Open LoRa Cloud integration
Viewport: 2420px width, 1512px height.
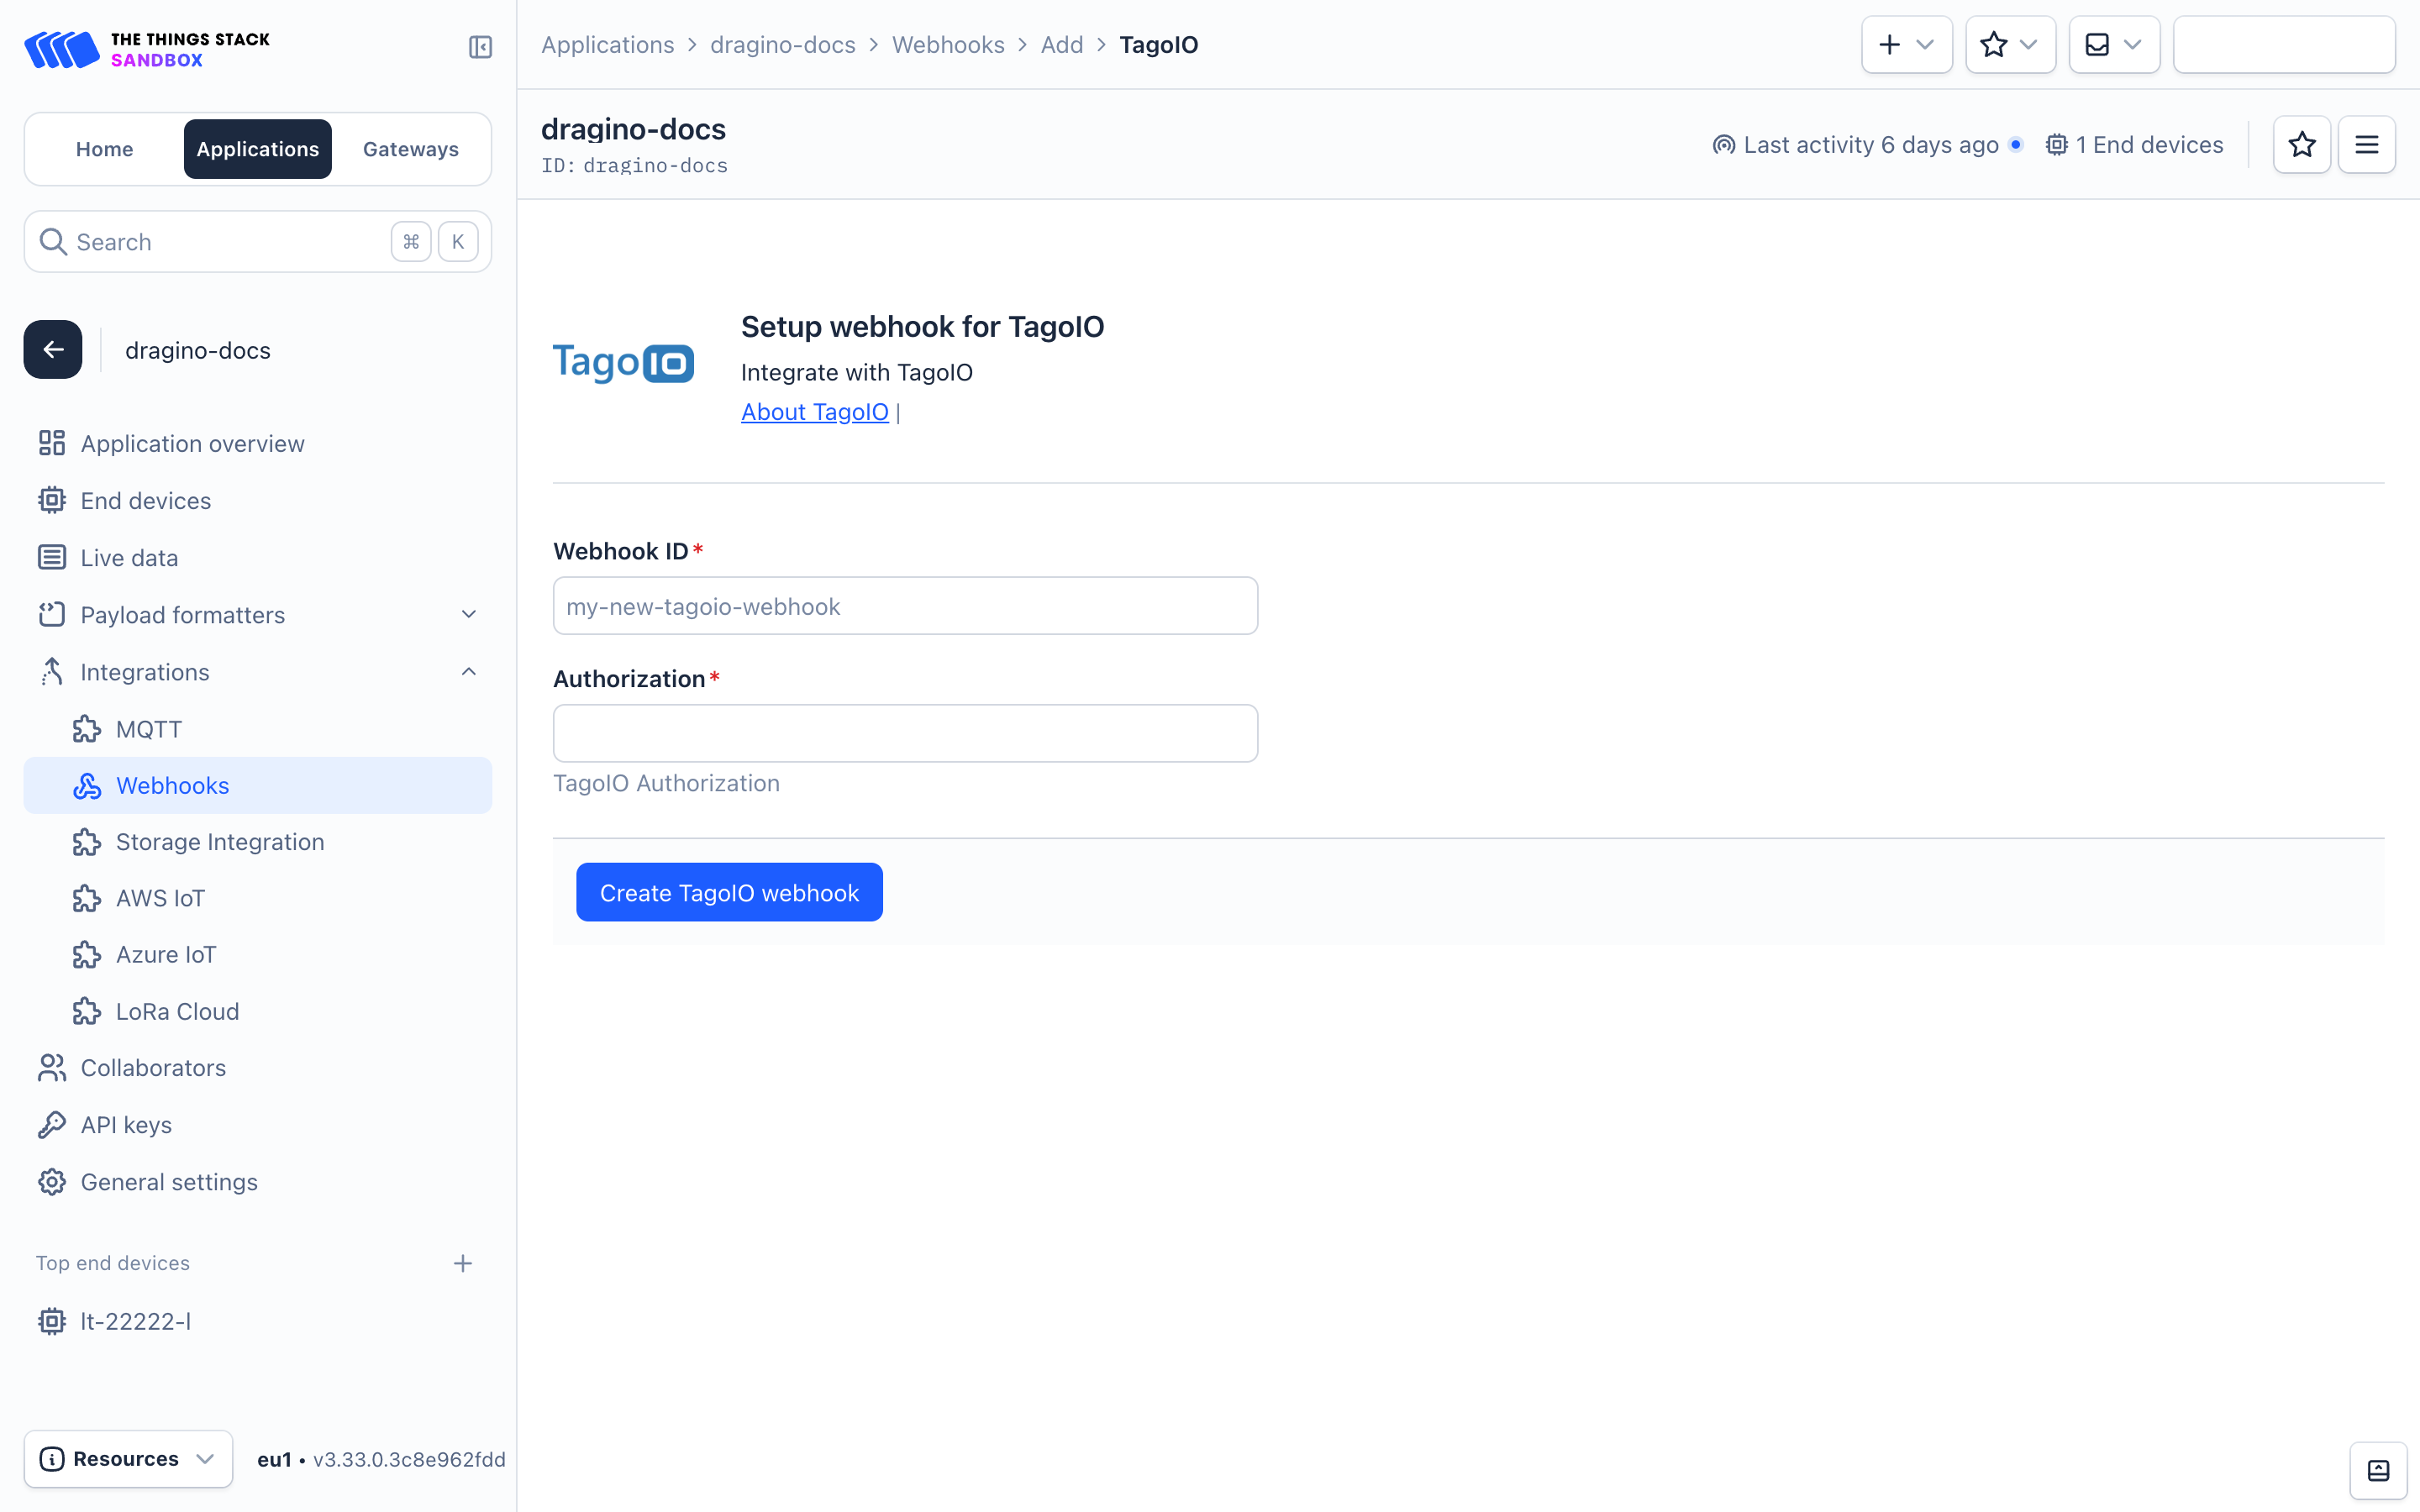[x=258, y=1011]
